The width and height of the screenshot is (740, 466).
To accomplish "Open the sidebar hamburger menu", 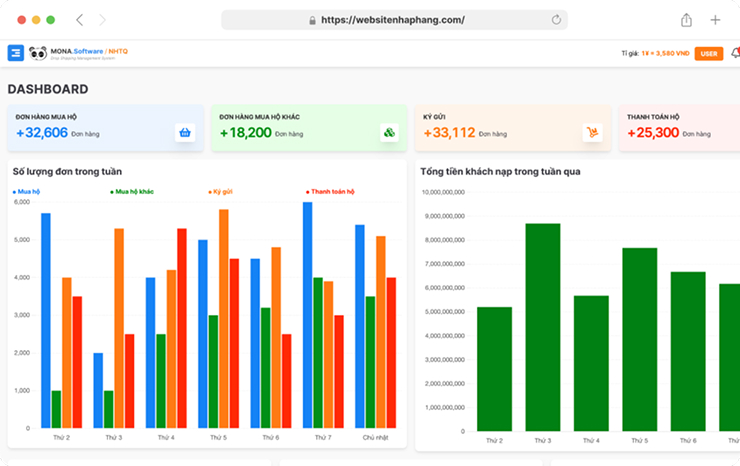I will point(15,53).
